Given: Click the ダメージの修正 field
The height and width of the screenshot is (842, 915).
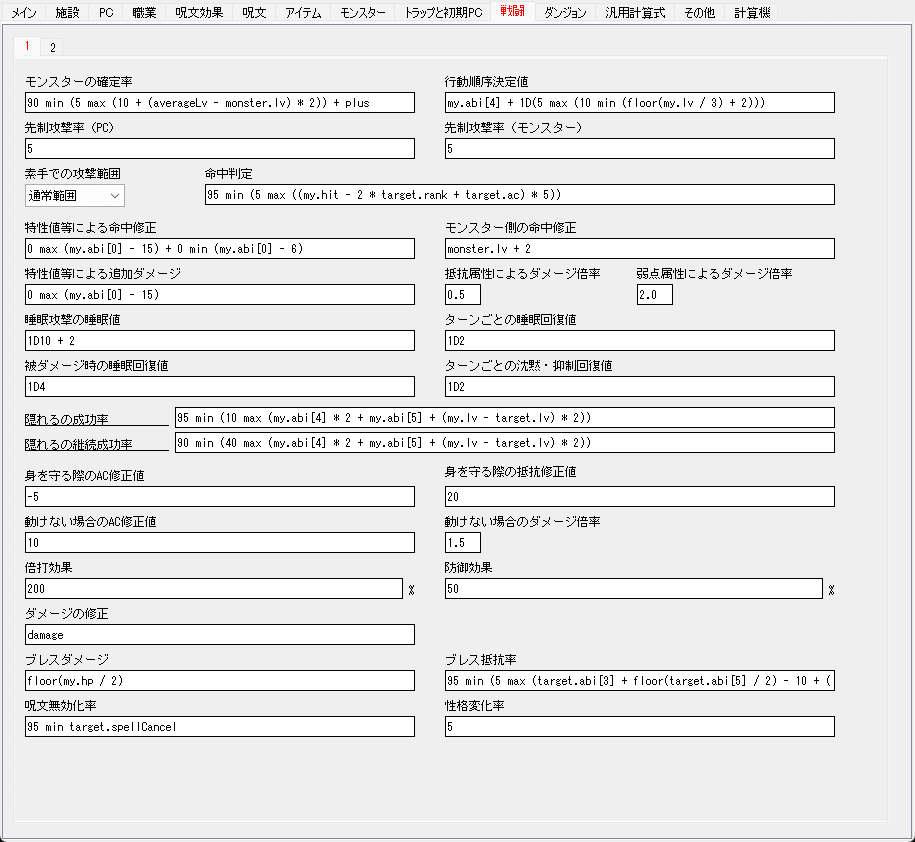Looking at the screenshot, I should 220,635.
